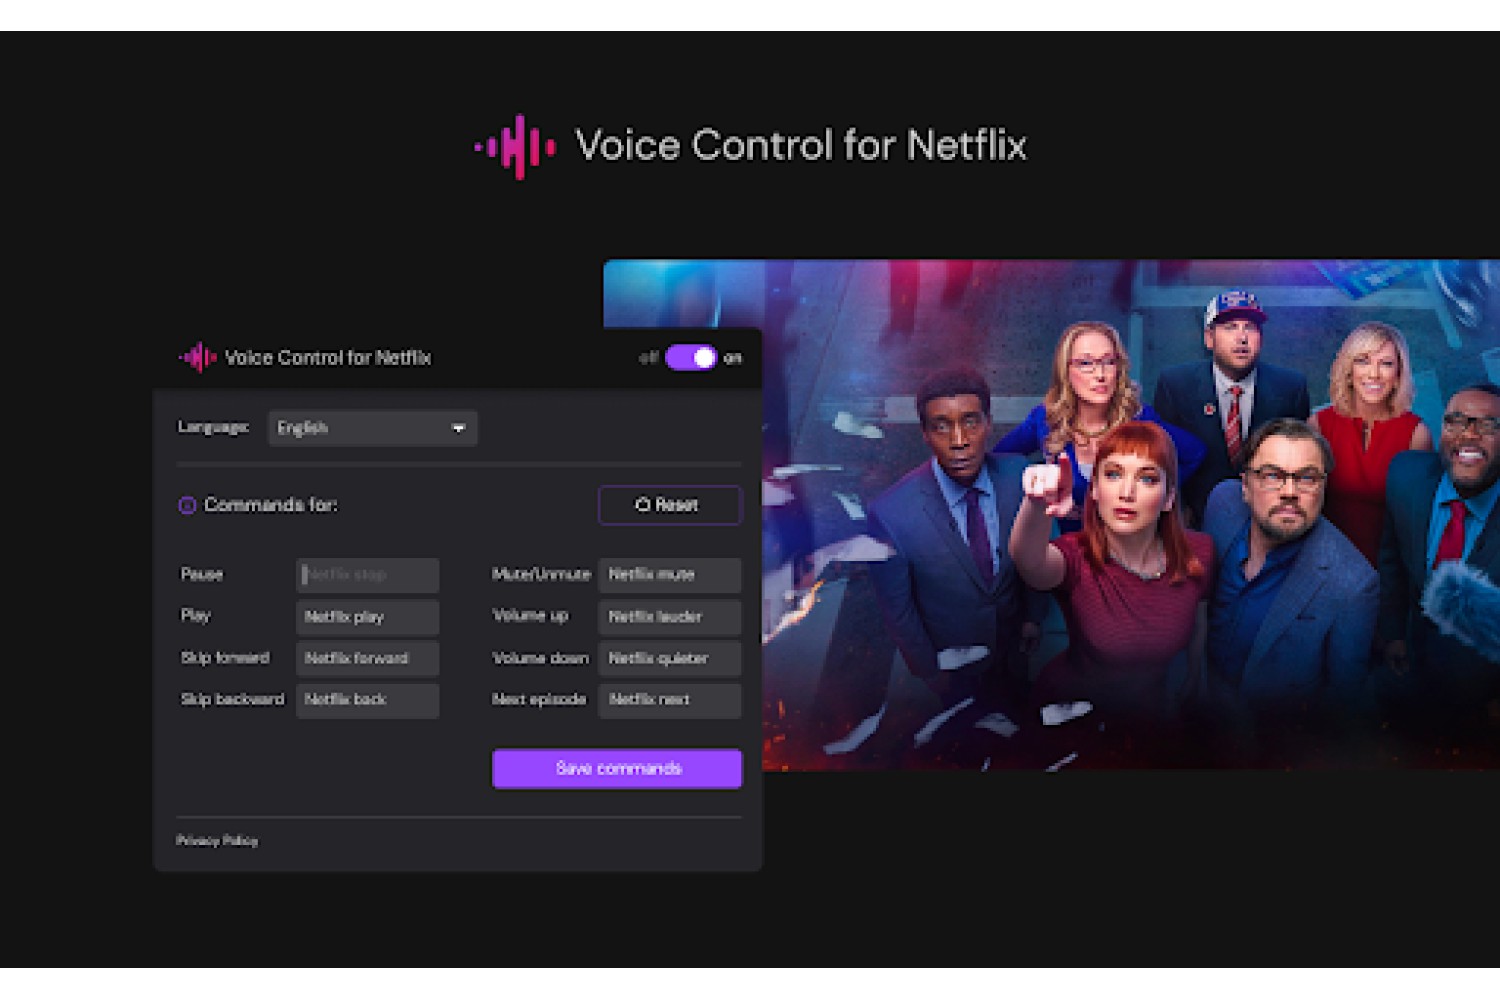
Task: Open the English language dropdown
Action: [x=372, y=428]
